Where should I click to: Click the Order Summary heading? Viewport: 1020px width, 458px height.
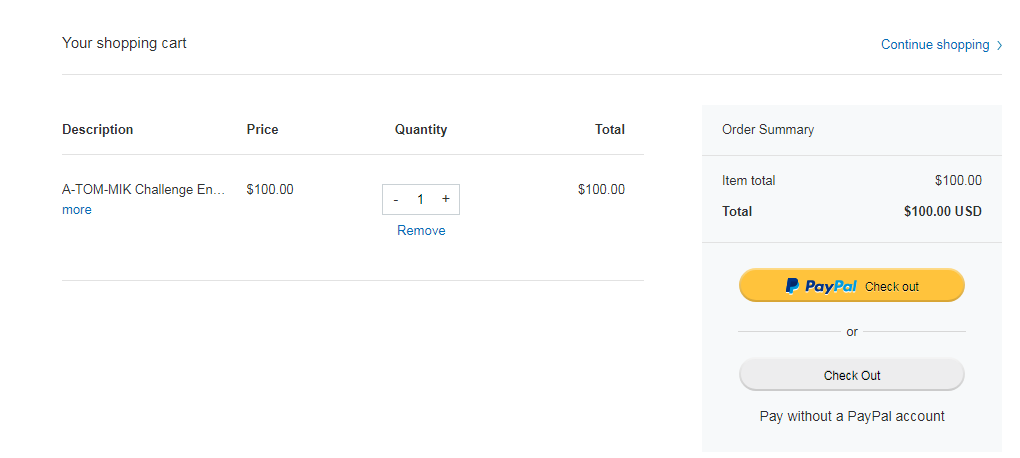(x=768, y=129)
